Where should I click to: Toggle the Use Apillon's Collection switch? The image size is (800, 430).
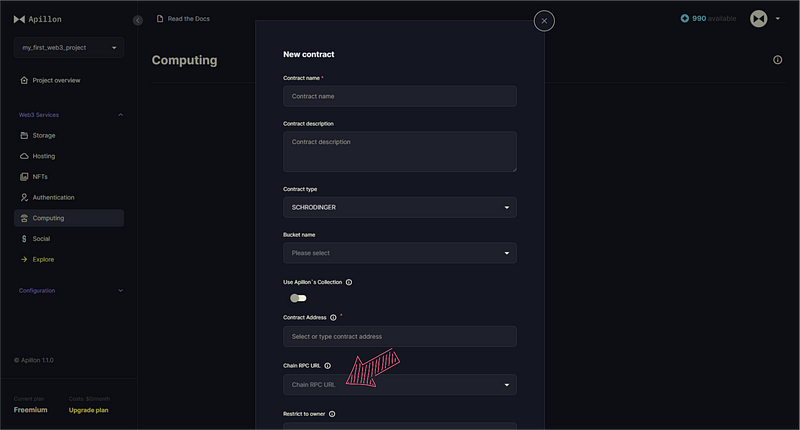pos(298,298)
